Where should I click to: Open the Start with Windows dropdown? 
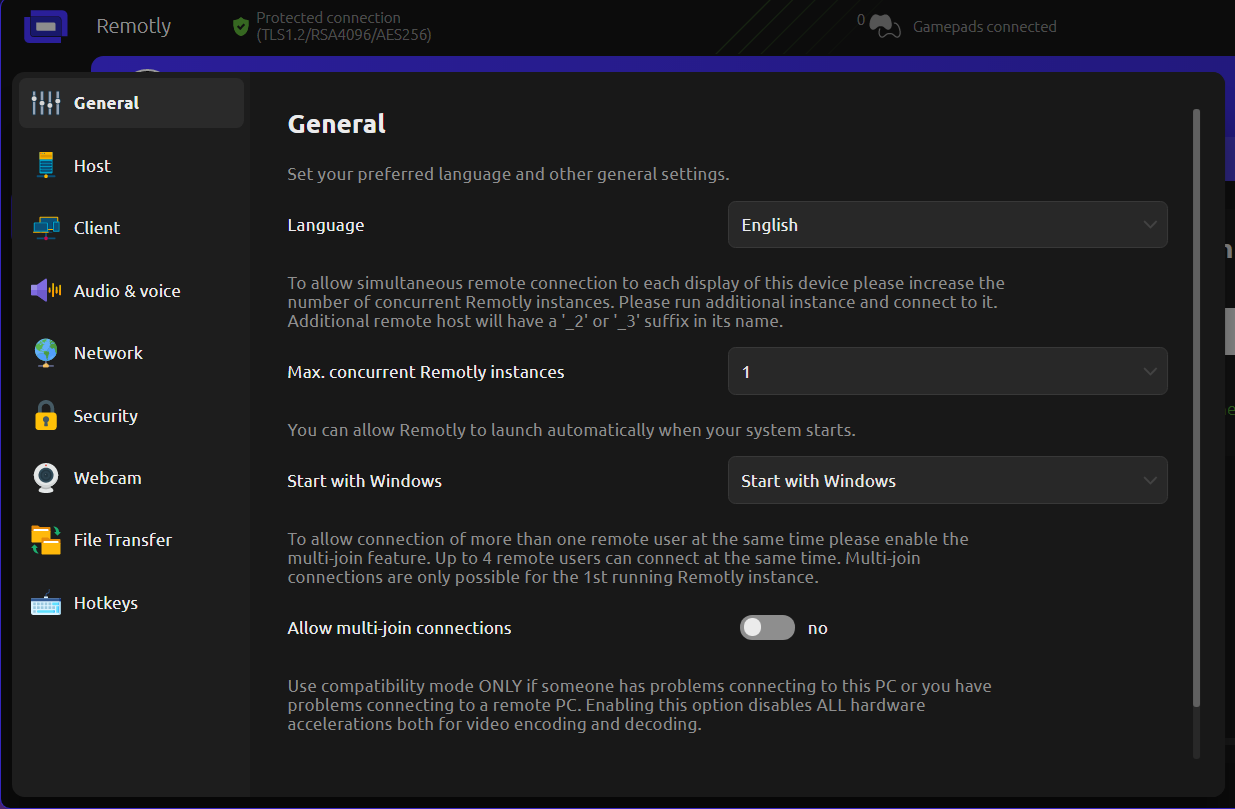tap(946, 481)
